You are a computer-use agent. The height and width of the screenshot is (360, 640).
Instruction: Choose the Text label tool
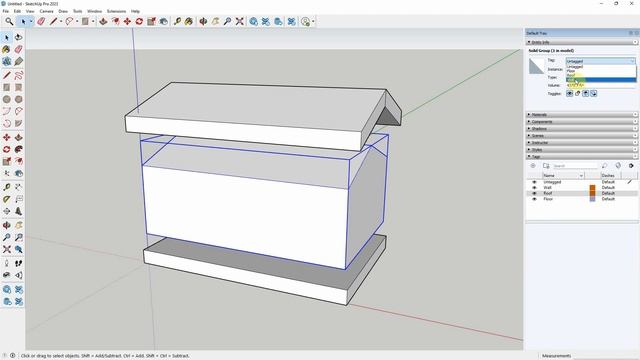(x=18, y=199)
